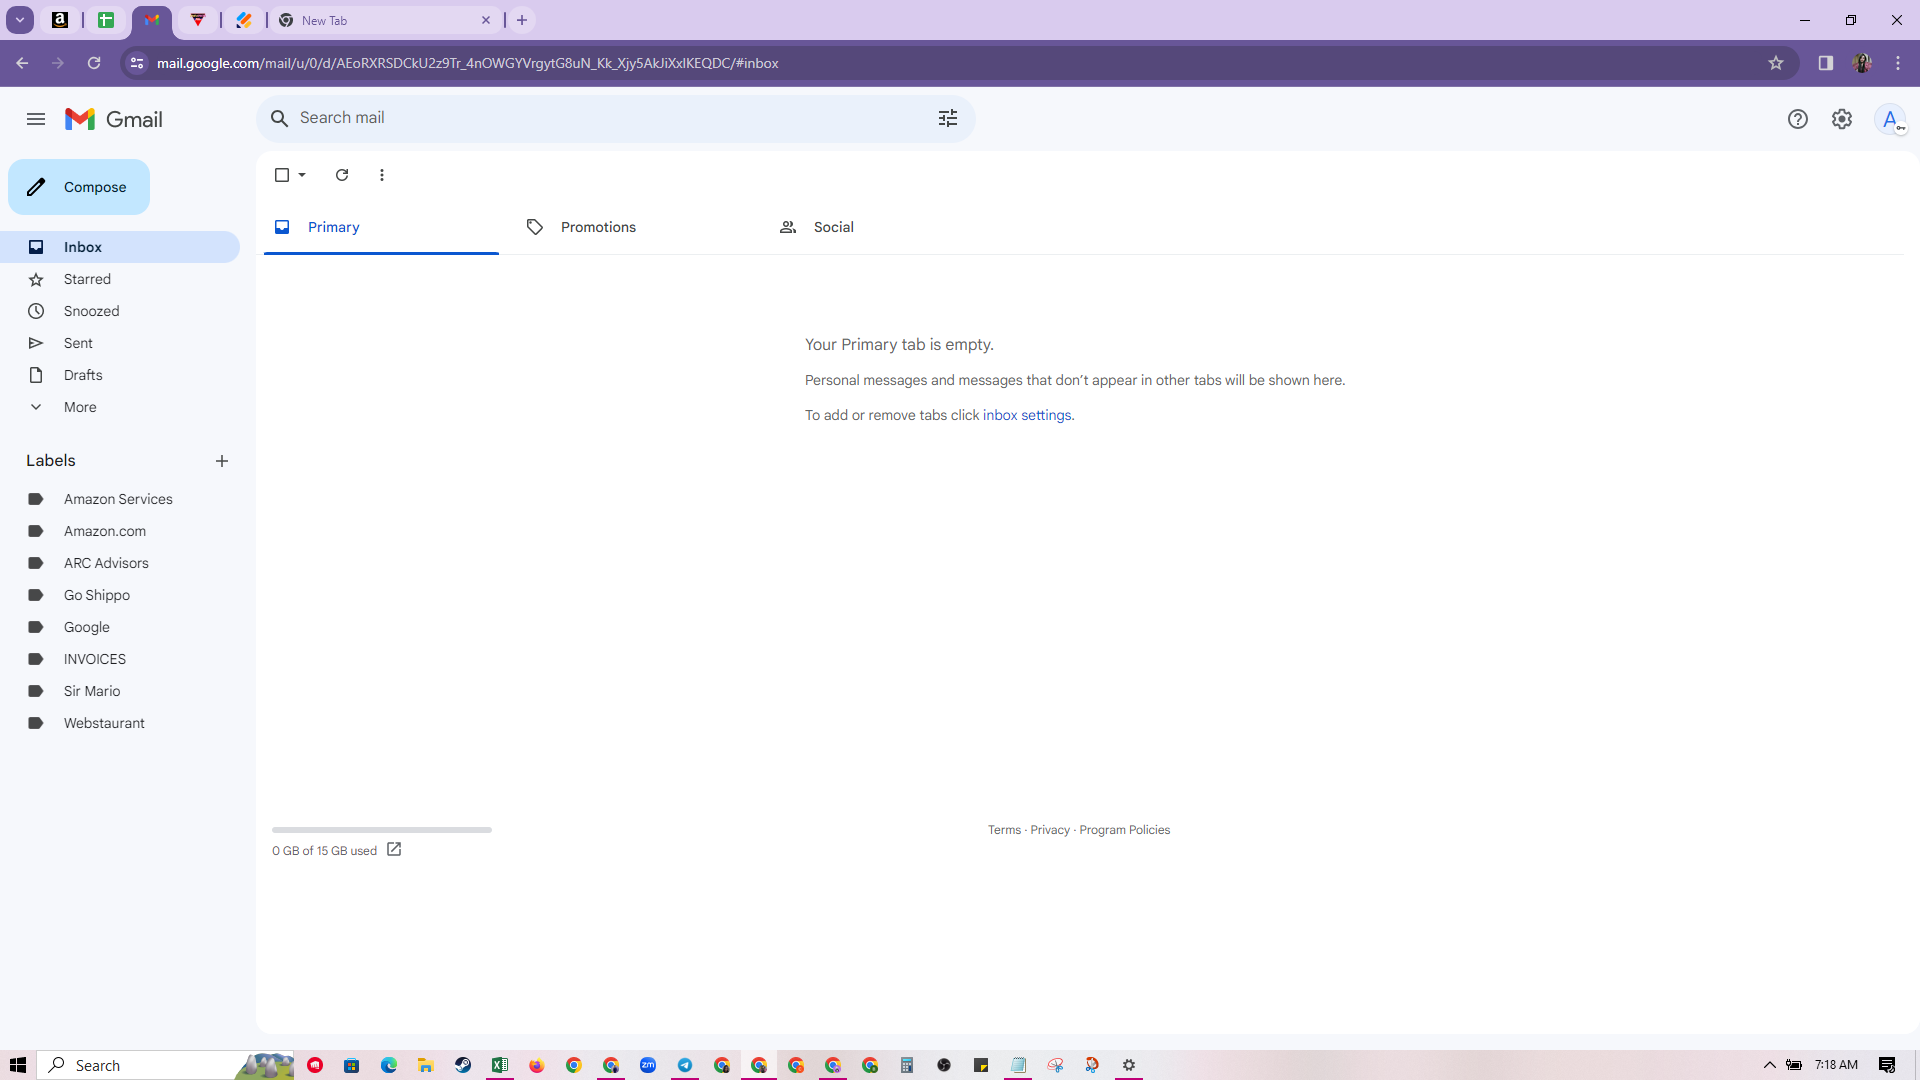Click the Windows taskbar Search box
1920x1080 pixels.
point(166,1065)
